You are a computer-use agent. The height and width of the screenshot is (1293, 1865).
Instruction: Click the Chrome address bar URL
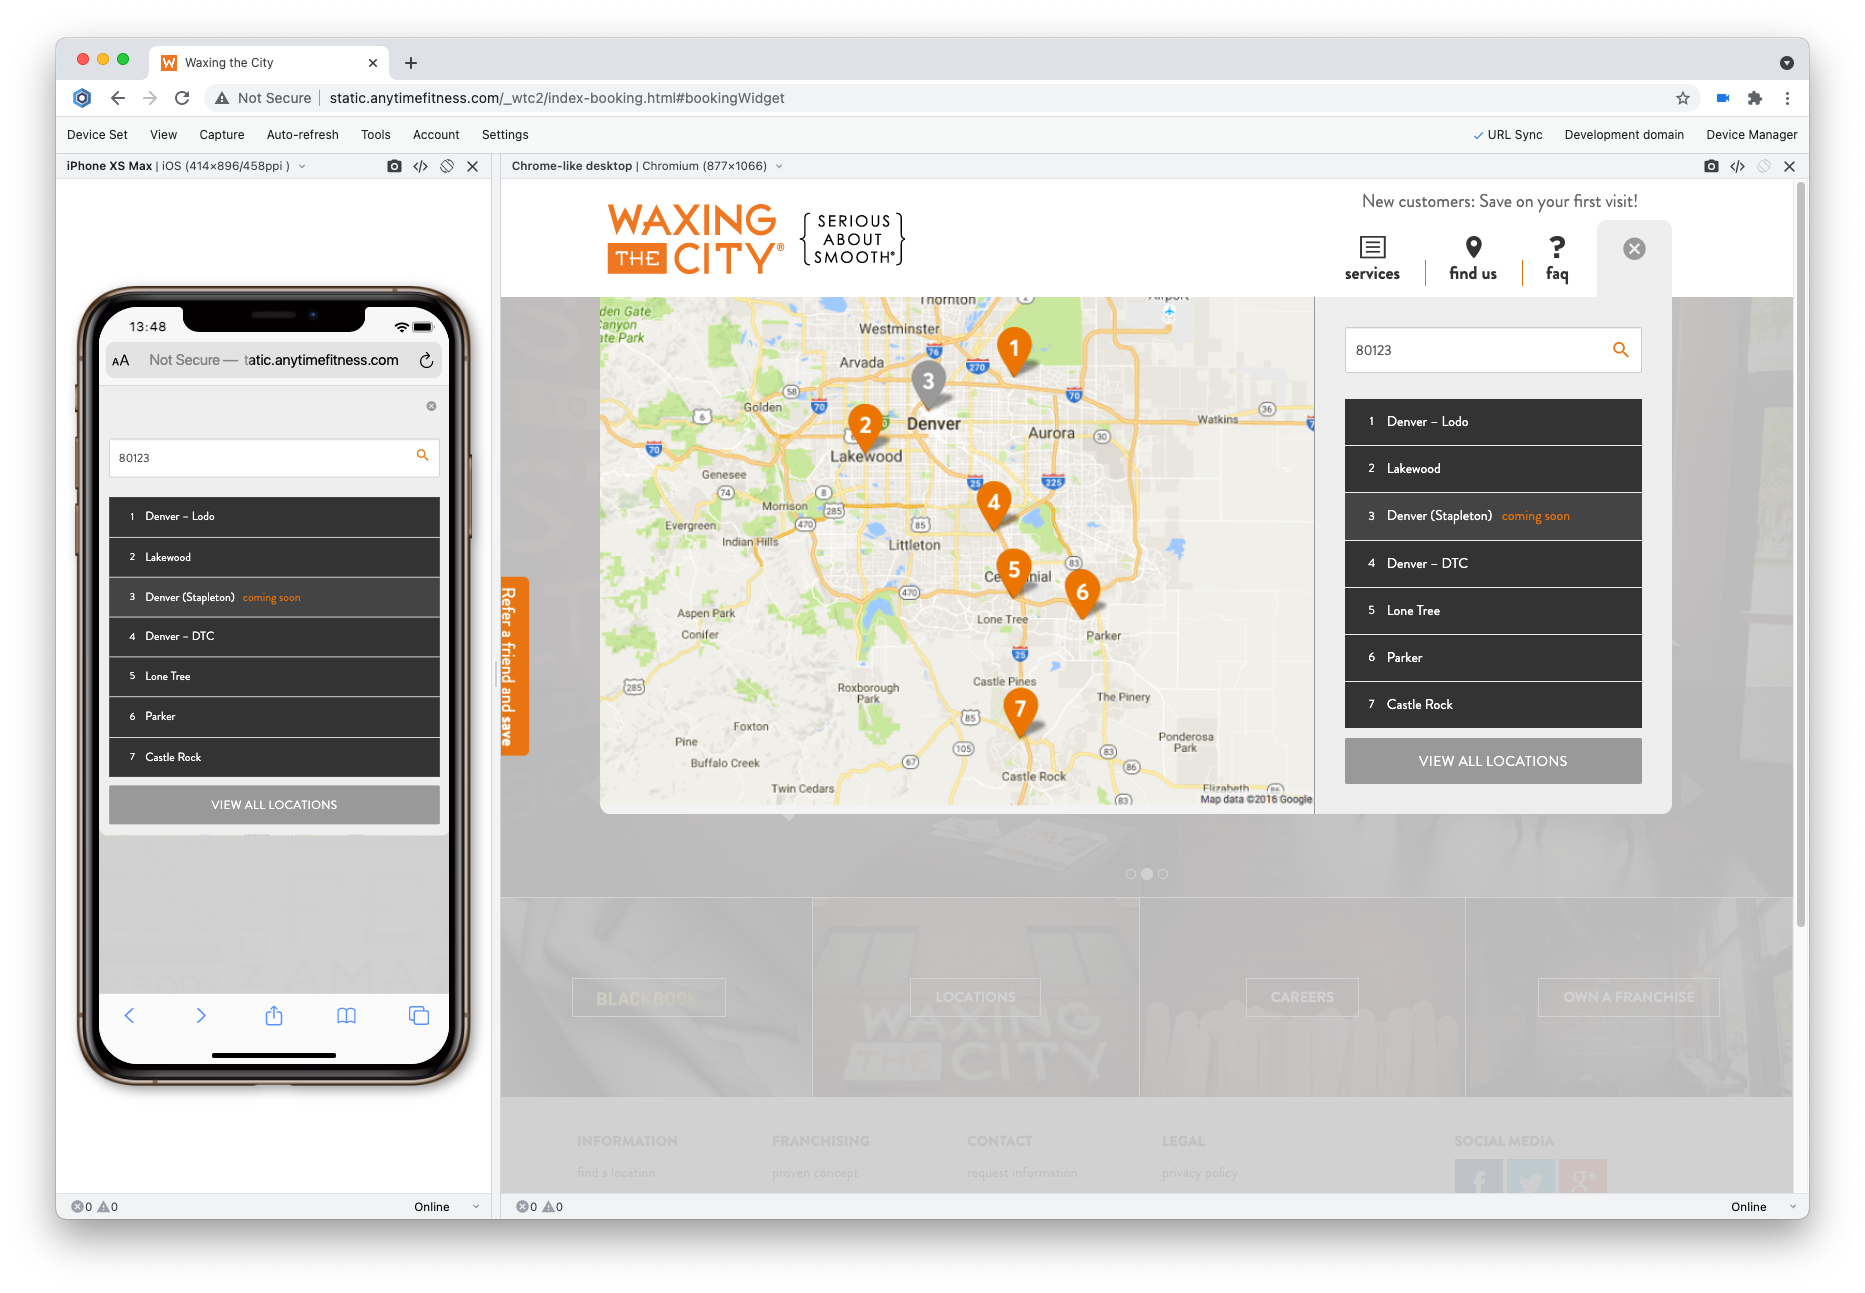[557, 98]
